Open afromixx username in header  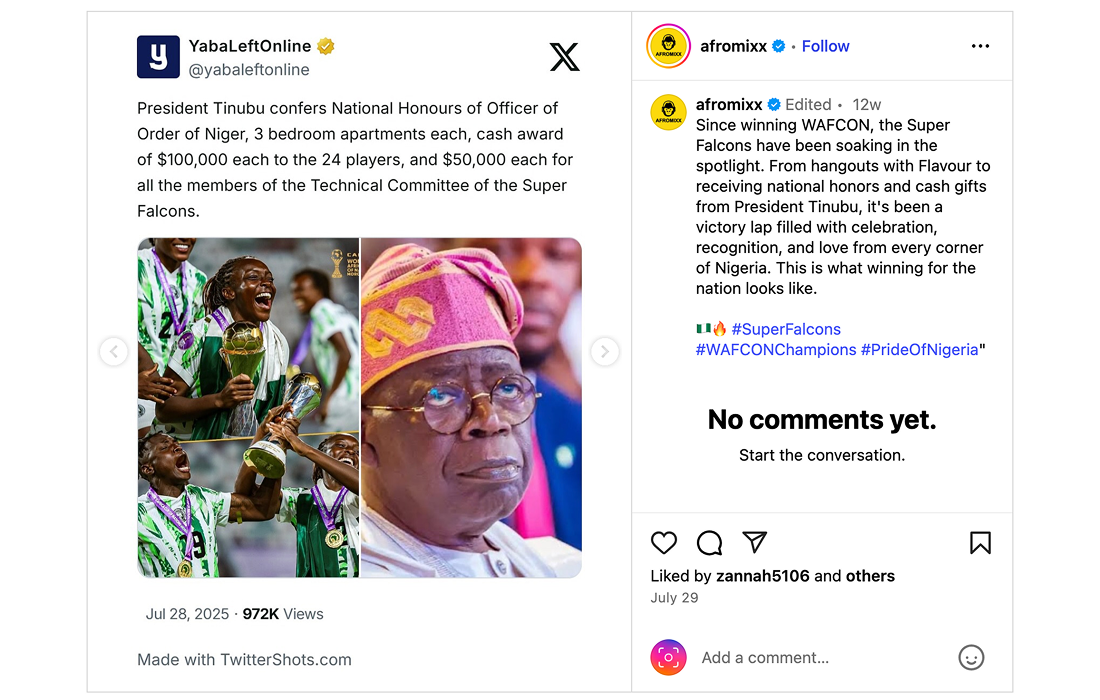pyautogui.click(x=733, y=46)
